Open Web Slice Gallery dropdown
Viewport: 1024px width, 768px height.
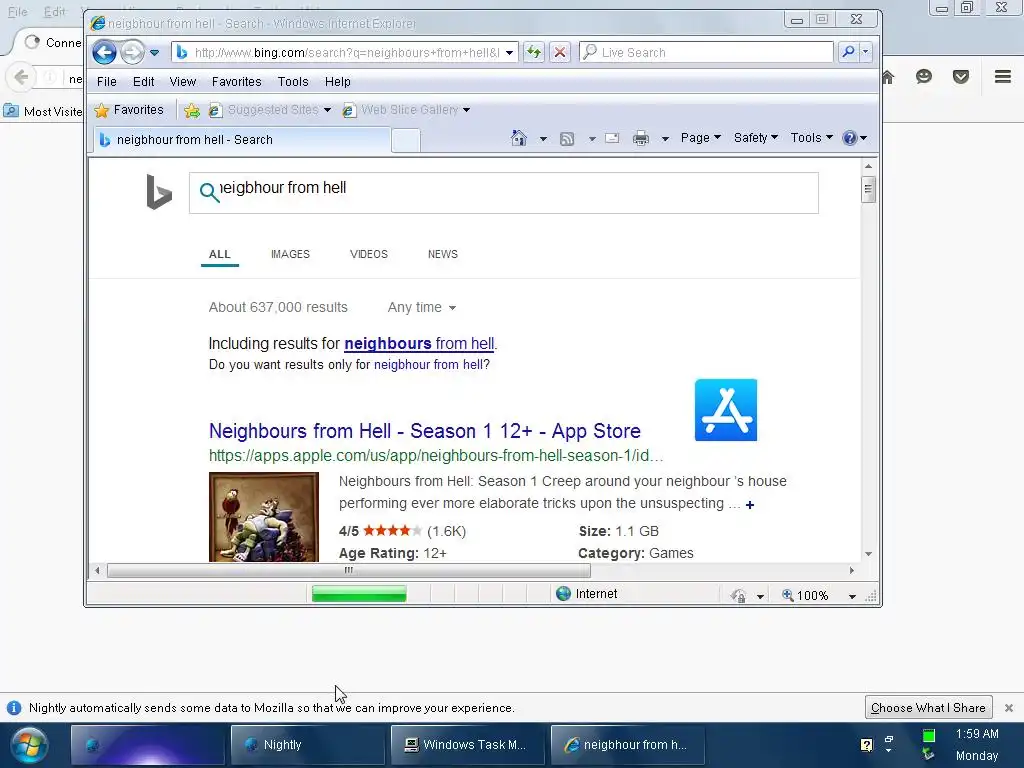[x=466, y=110]
